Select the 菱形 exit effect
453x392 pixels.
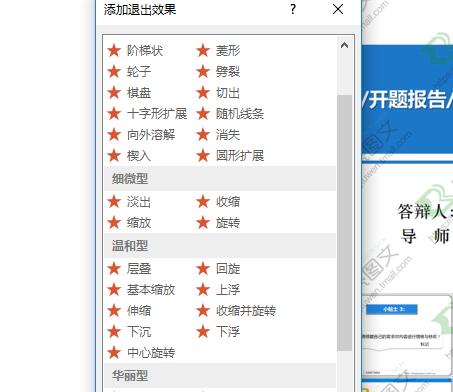pyautogui.click(x=218, y=51)
